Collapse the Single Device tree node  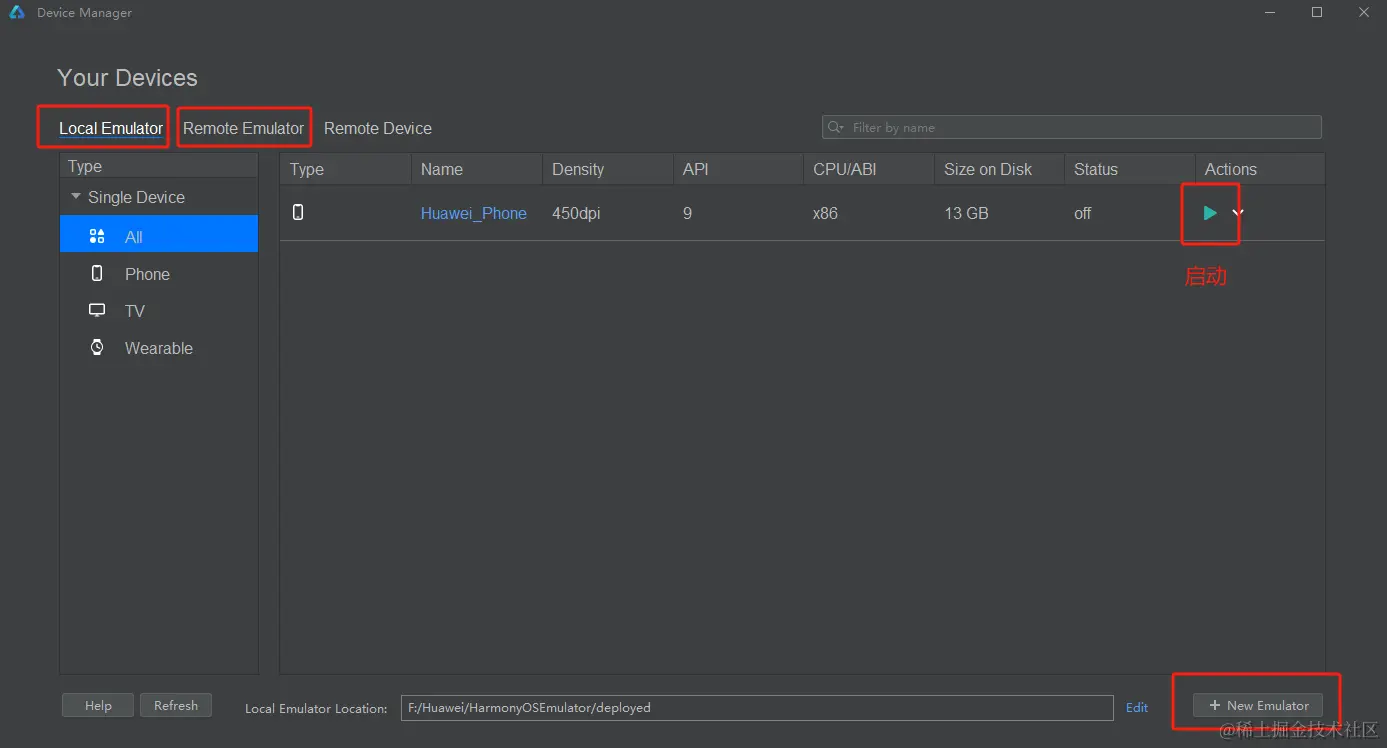[x=76, y=197]
